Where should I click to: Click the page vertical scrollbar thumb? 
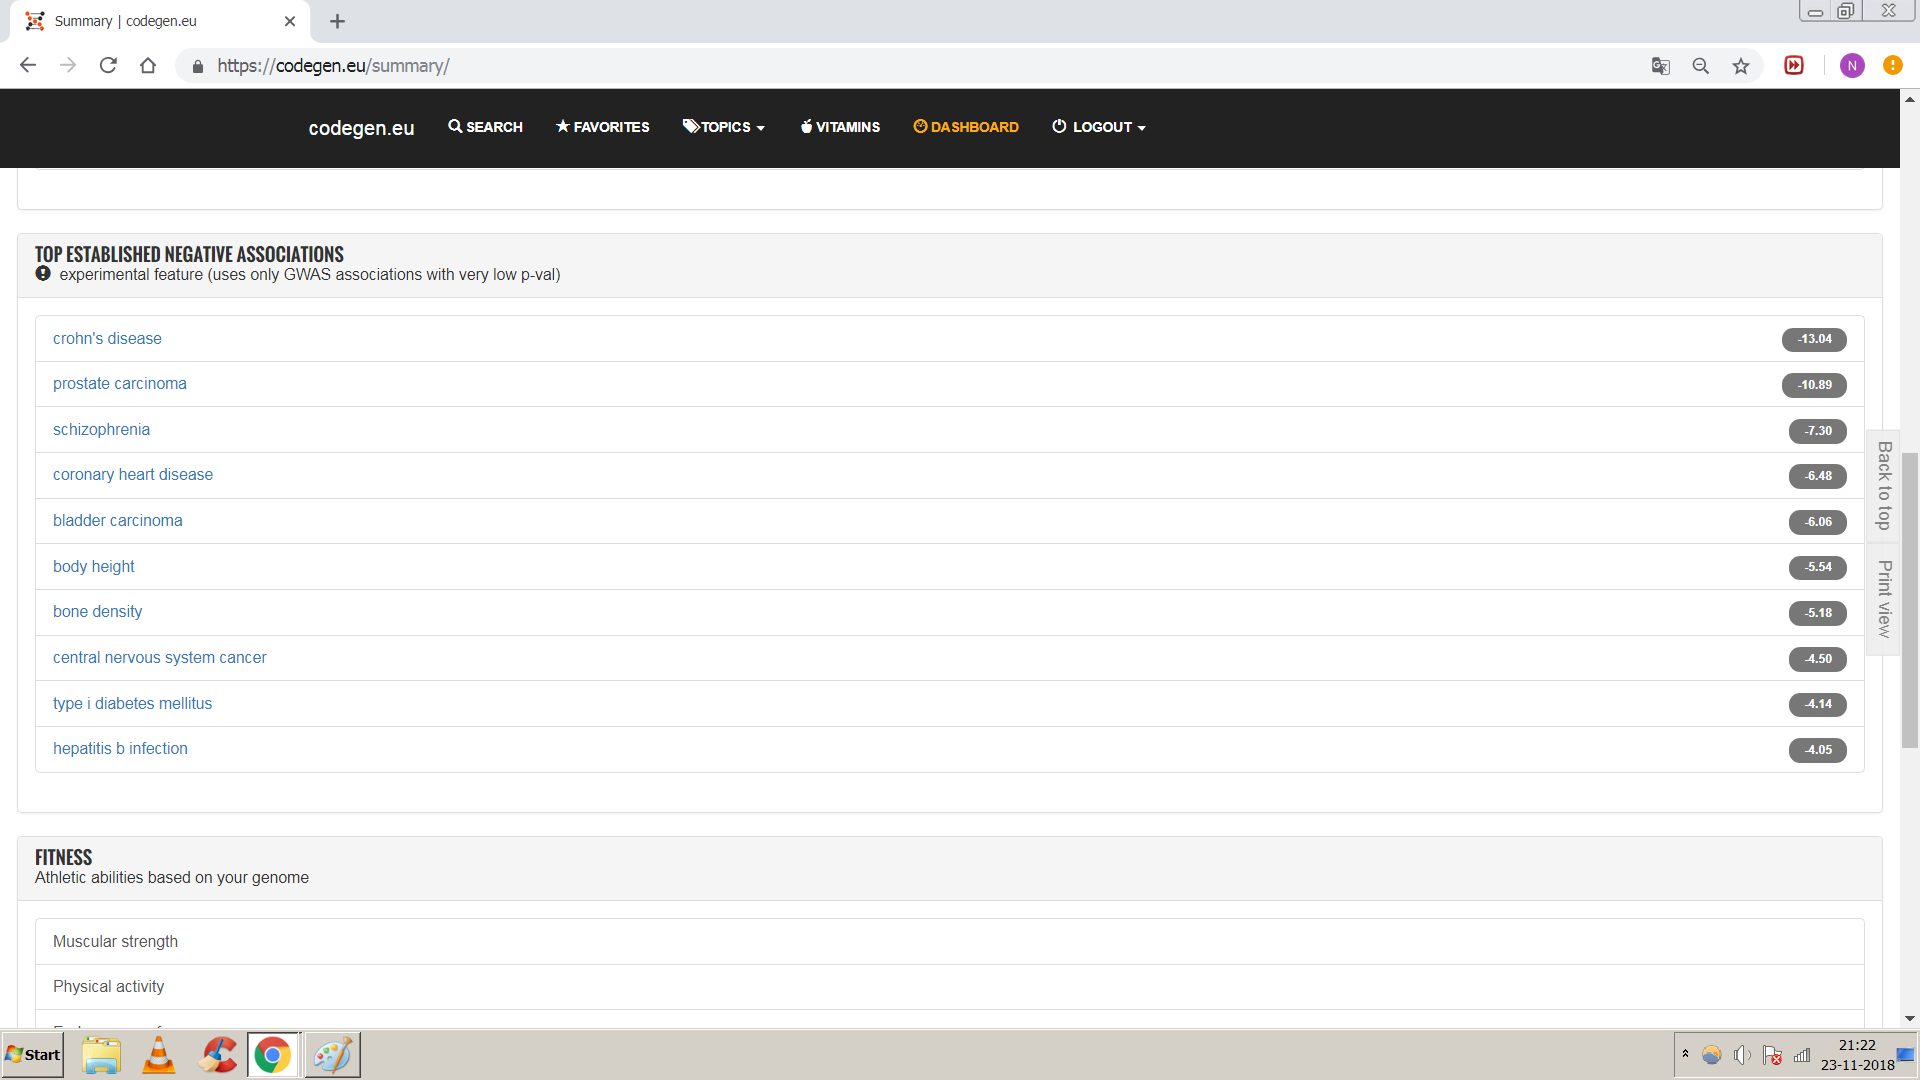pos(1910,600)
